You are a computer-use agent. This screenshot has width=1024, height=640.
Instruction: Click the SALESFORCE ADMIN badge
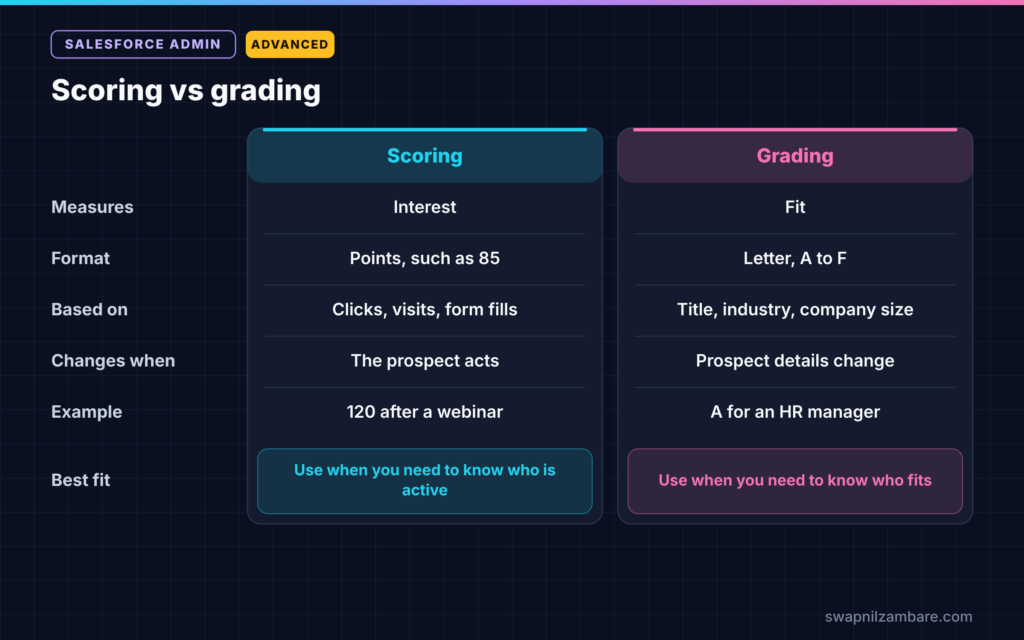143,44
